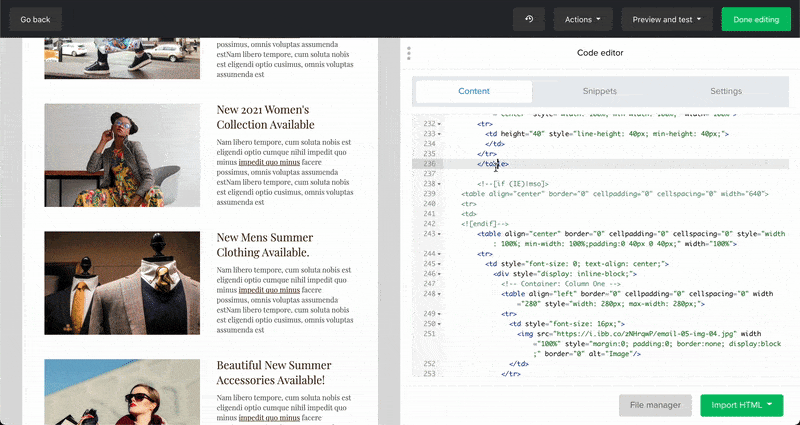This screenshot has width=800, height=425.
Task: Click the td height 40 code line
Action: [607, 134]
